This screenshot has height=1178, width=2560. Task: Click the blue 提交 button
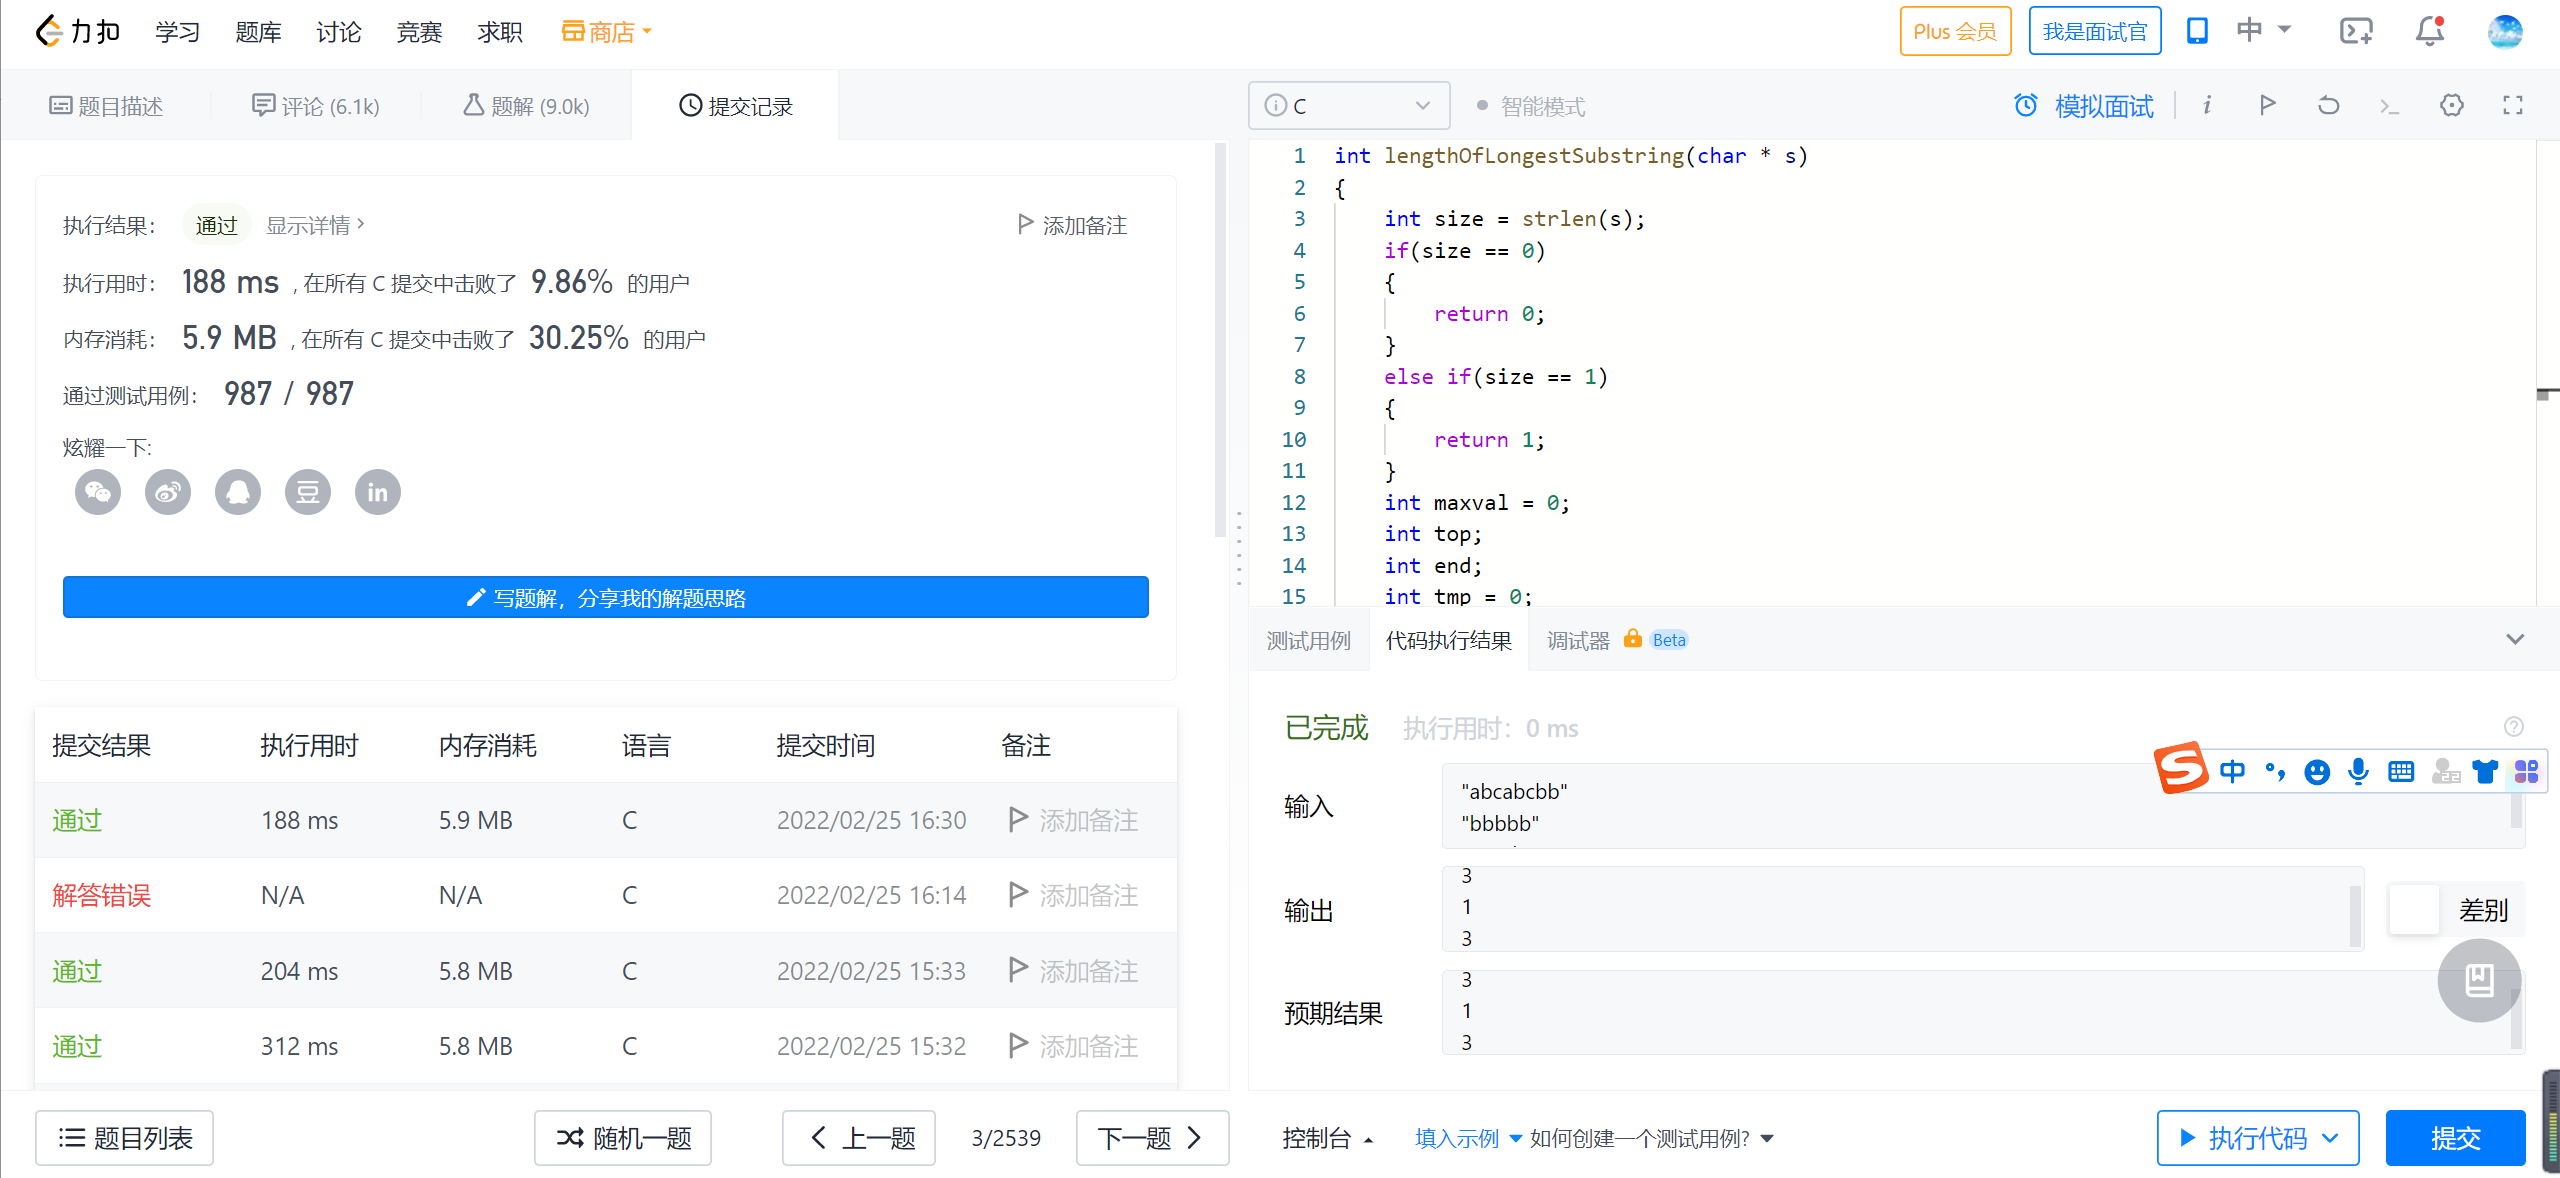(x=2455, y=1138)
